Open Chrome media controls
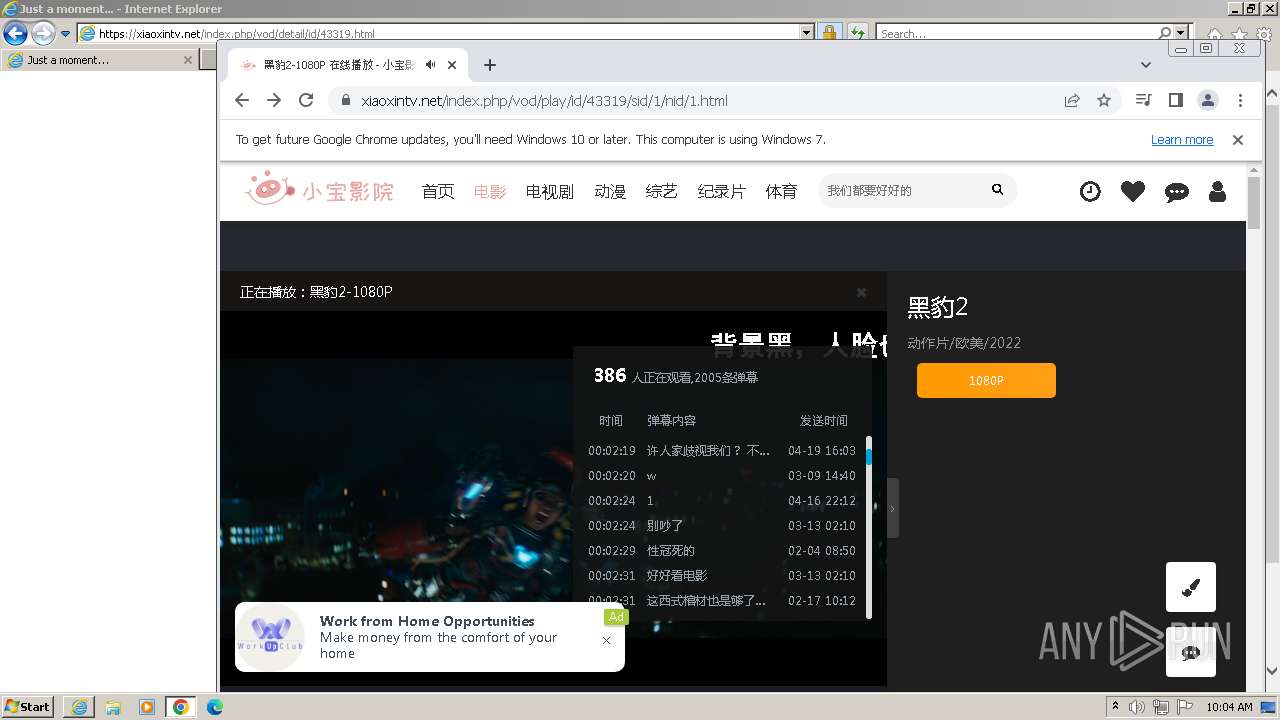This screenshot has width=1280, height=720. click(1144, 100)
